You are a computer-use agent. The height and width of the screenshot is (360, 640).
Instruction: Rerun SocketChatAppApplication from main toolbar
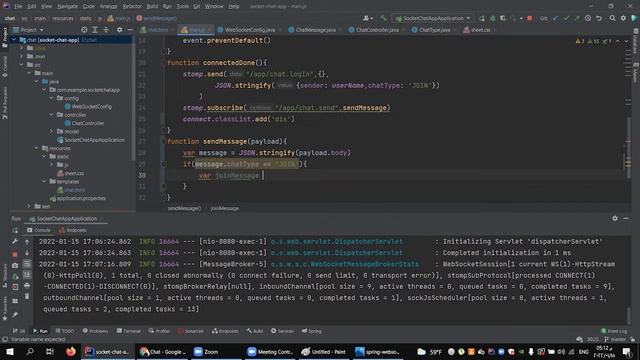click(482, 18)
